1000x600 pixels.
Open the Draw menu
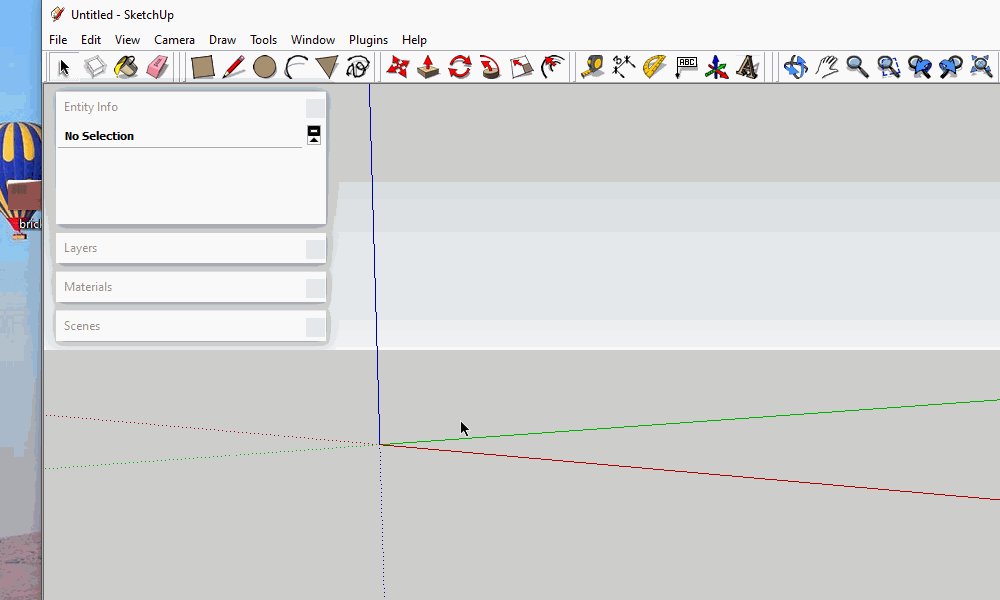coord(223,40)
